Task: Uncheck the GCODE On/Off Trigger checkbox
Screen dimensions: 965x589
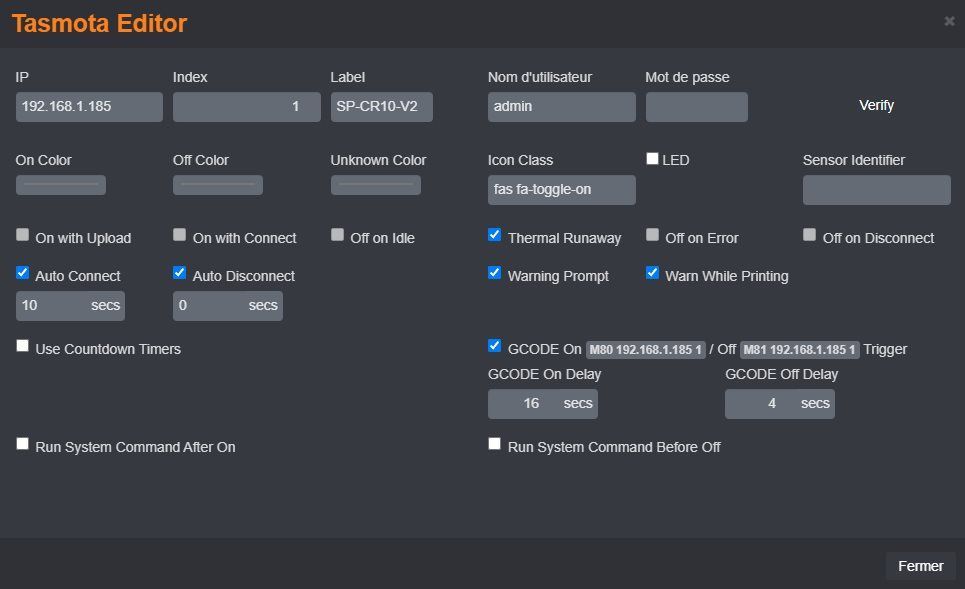Action: point(494,346)
